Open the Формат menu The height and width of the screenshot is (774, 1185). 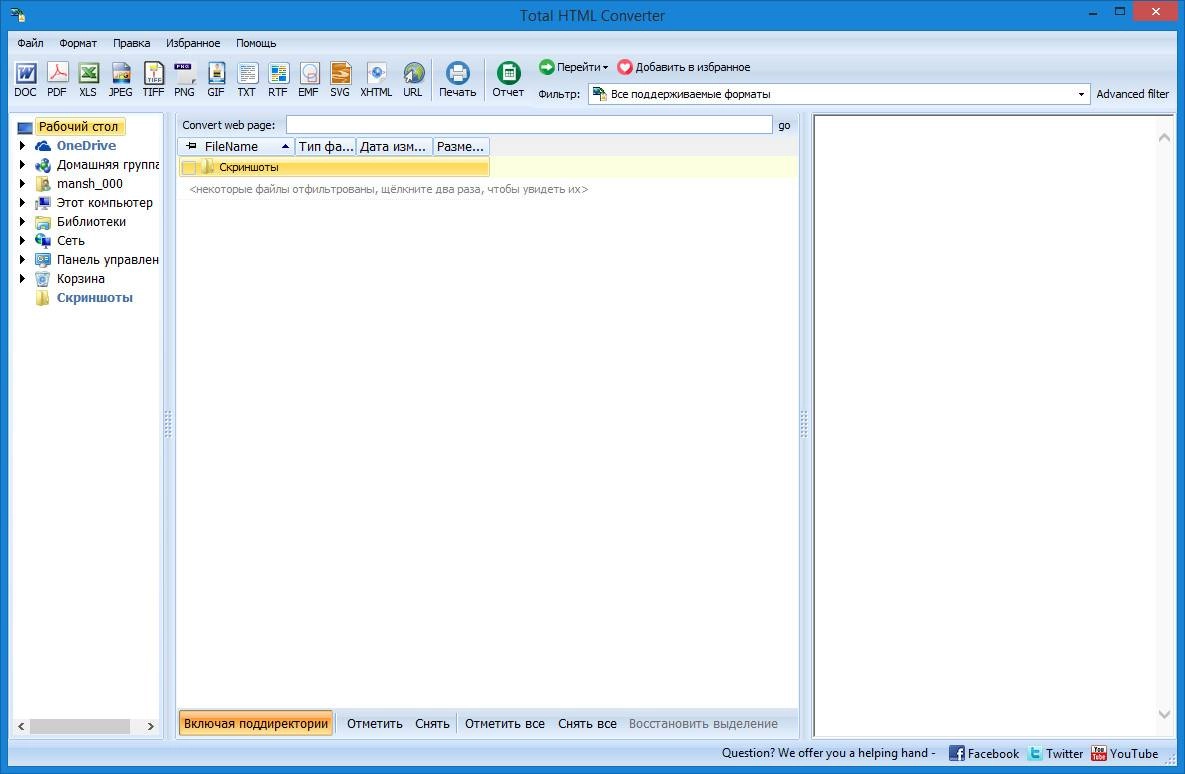(78, 43)
